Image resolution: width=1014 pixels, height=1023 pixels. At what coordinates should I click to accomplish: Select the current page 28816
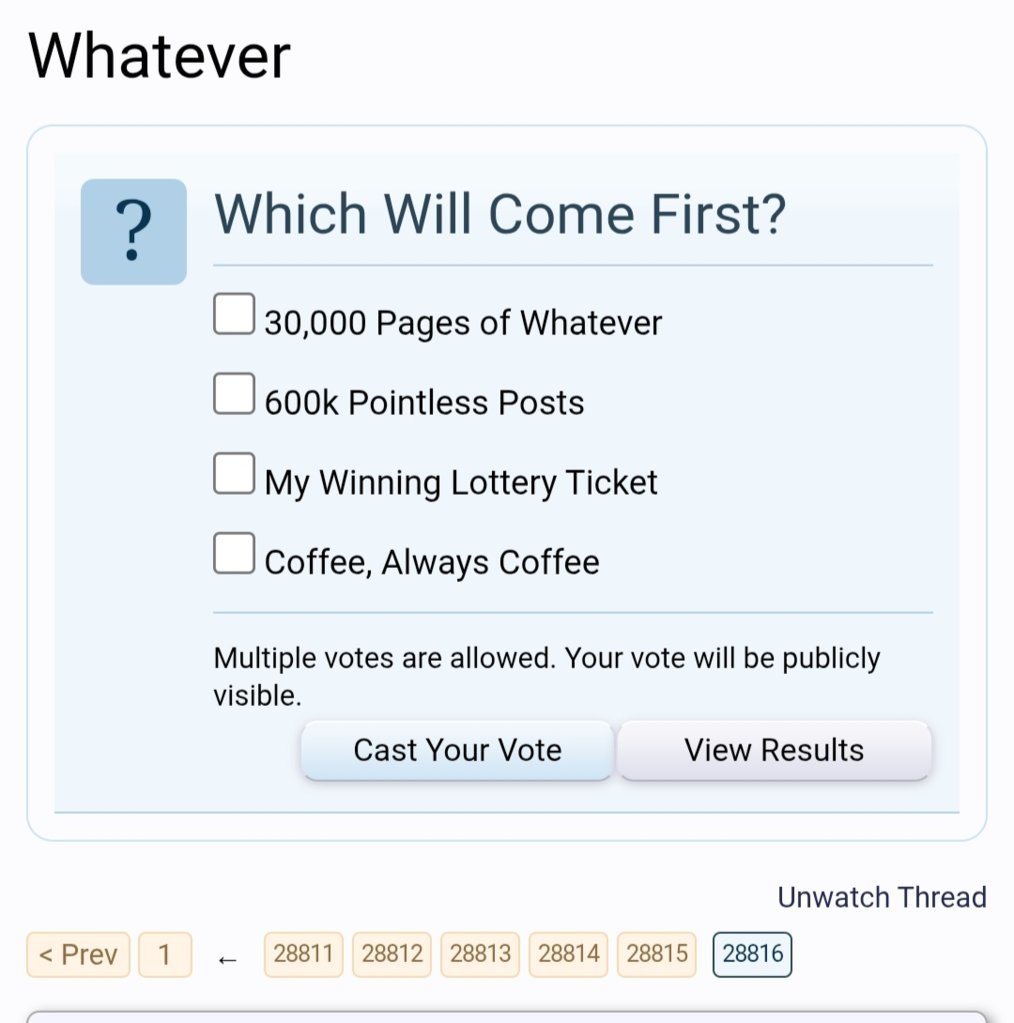pyautogui.click(x=752, y=954)
